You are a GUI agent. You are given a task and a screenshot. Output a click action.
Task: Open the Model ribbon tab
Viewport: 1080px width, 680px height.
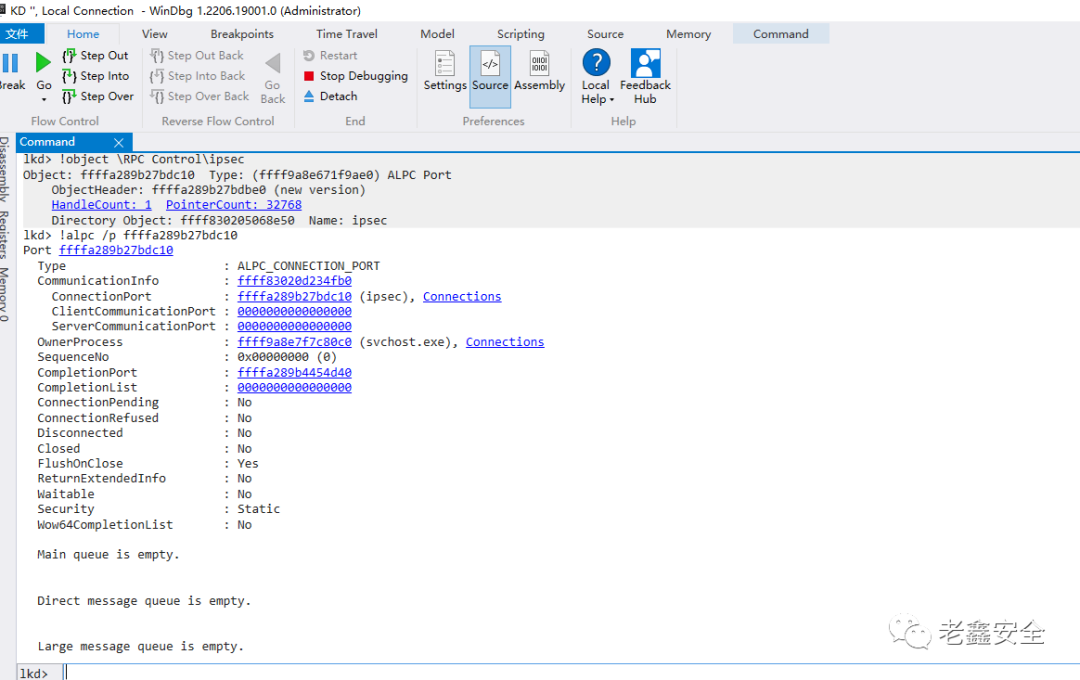(x=437, y=34)
